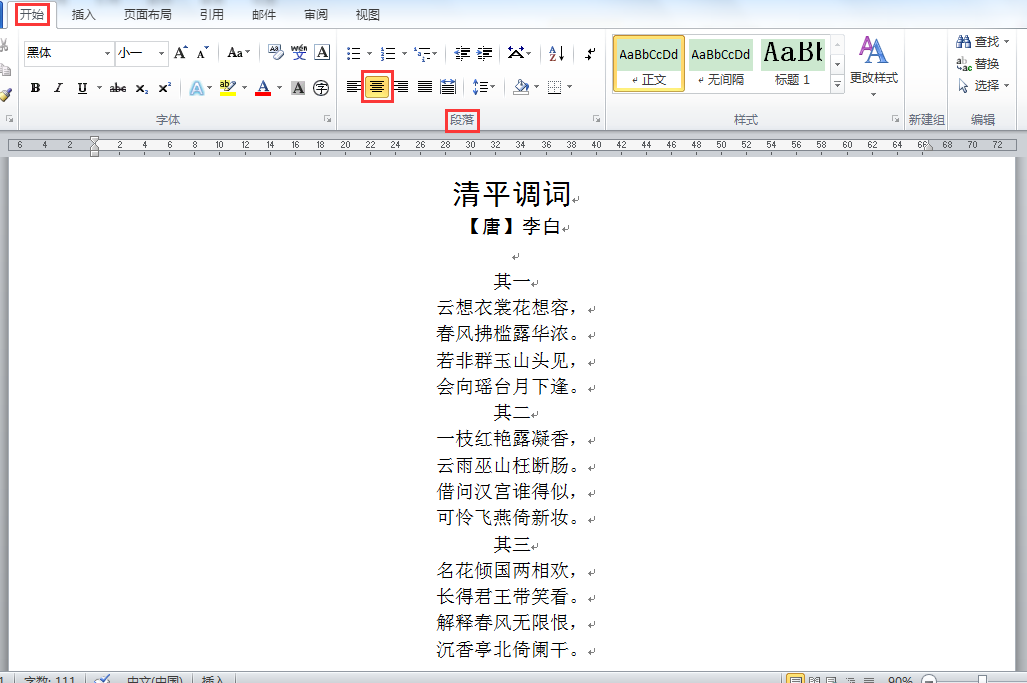Apply paragraph shading paint bucket

click(x=521, y=86)
